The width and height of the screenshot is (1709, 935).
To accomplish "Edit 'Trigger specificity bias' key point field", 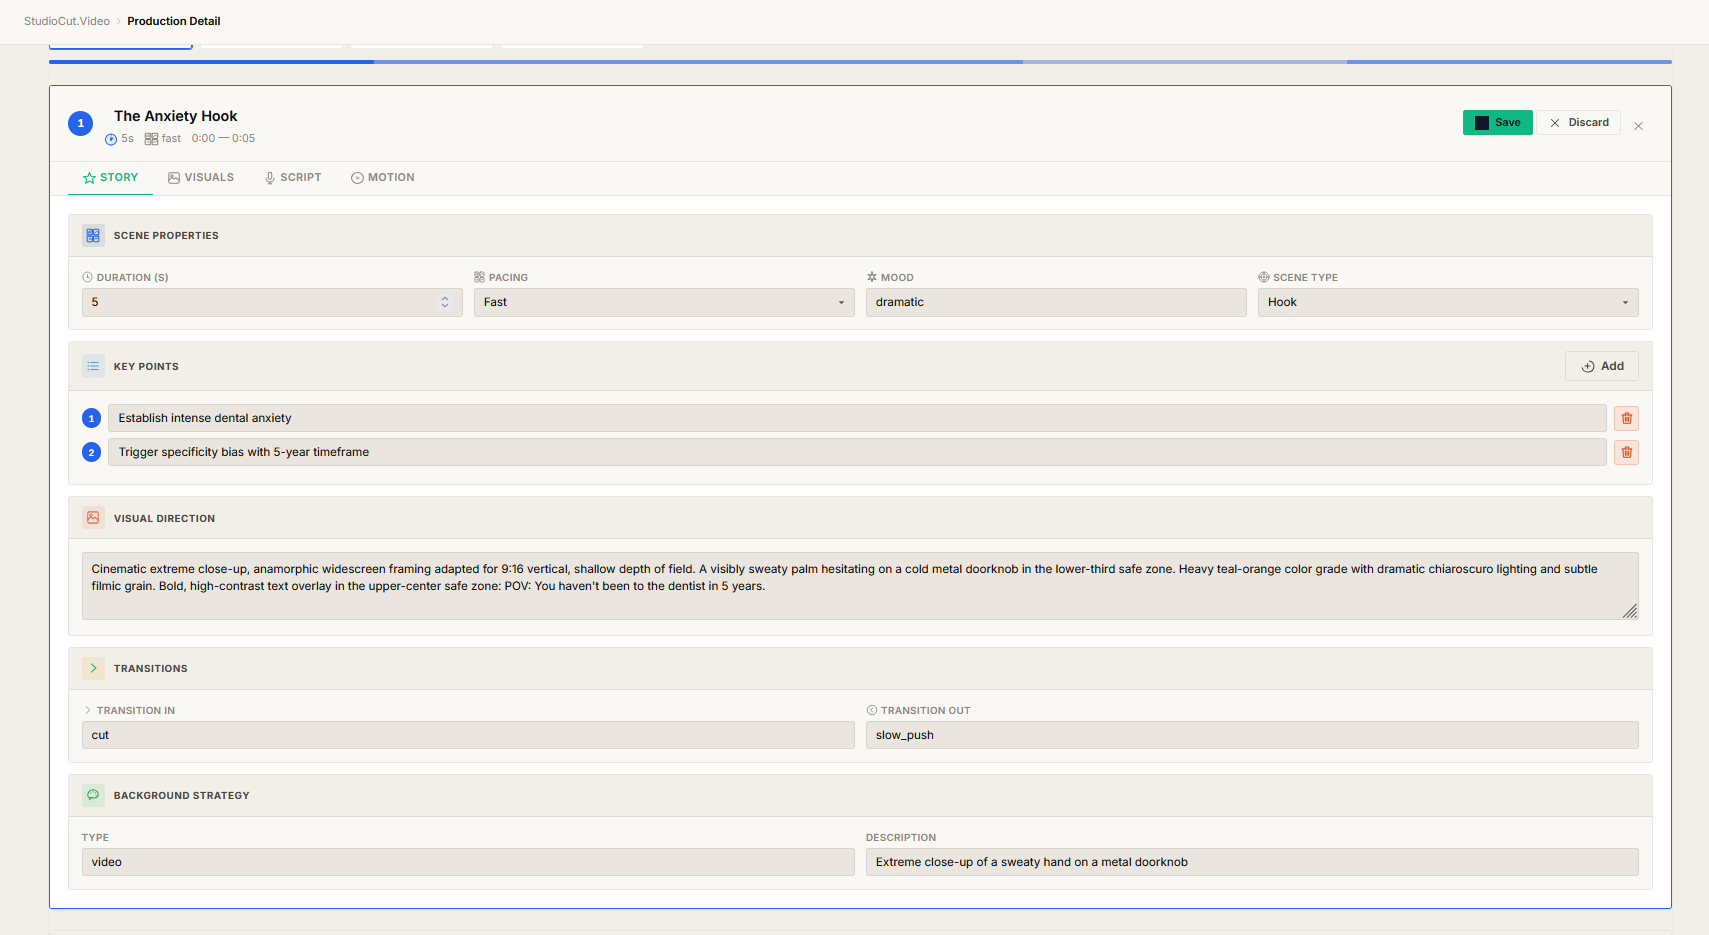I will click(x=857, y=452).
